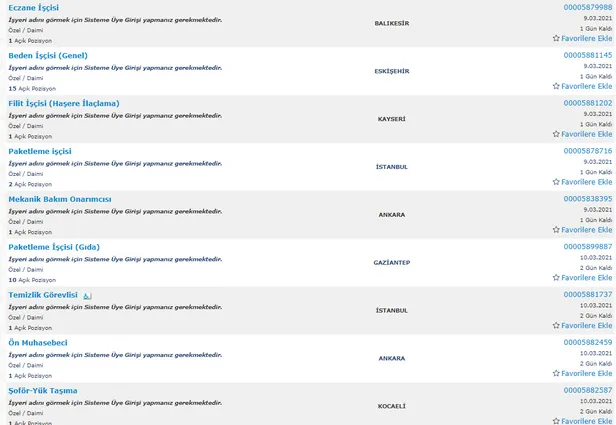Click star icon on Paketleme İşçisi İstanbul row
The width and height of the screenshot is (616, 425).
(556, 182)
